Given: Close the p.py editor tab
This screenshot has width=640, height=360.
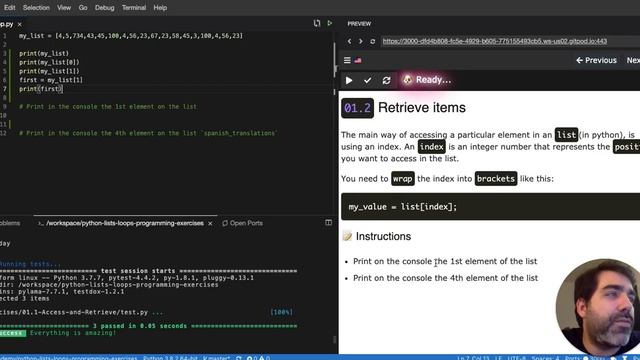Looking at the screenshot, I should pyautogui.click(x=20, y=24).
